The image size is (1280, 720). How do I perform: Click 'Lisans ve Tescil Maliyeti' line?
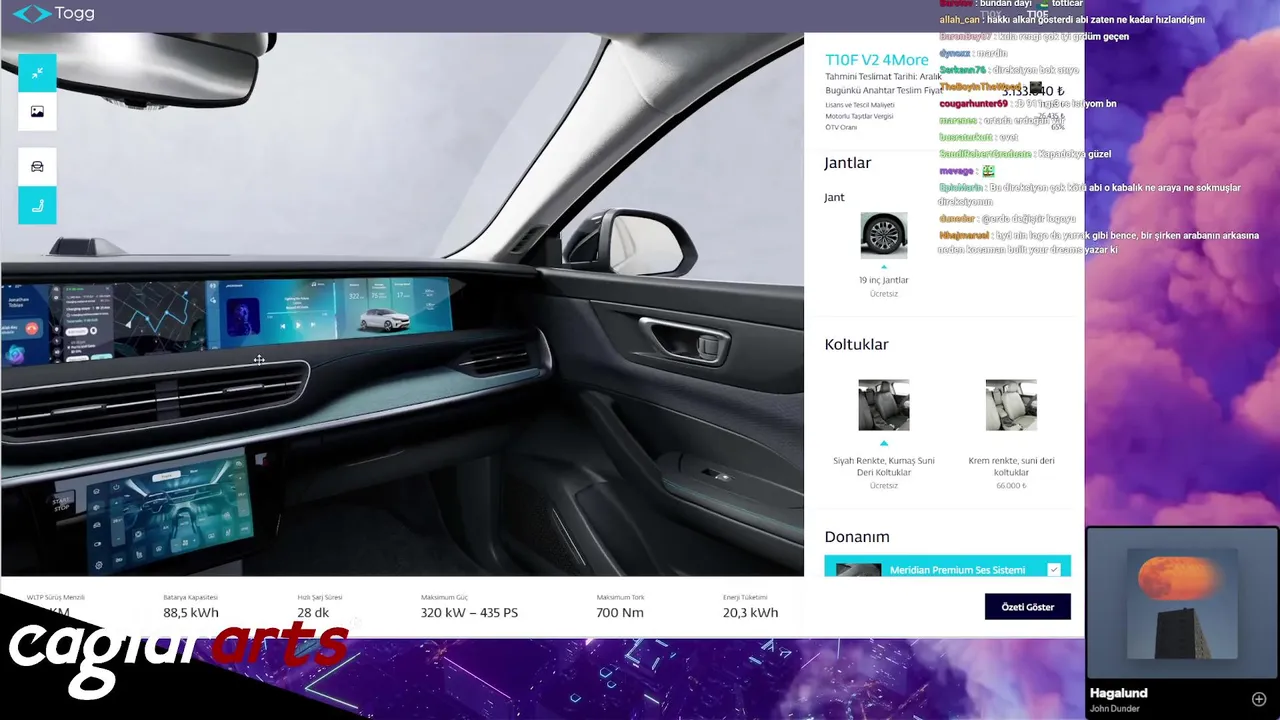pyautogui.click(x=860, y=105)
